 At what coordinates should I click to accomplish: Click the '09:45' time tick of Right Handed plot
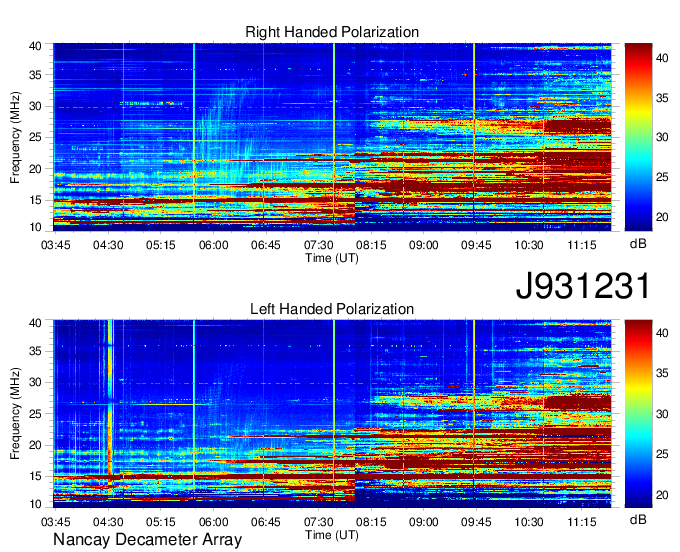coord(476,245)
